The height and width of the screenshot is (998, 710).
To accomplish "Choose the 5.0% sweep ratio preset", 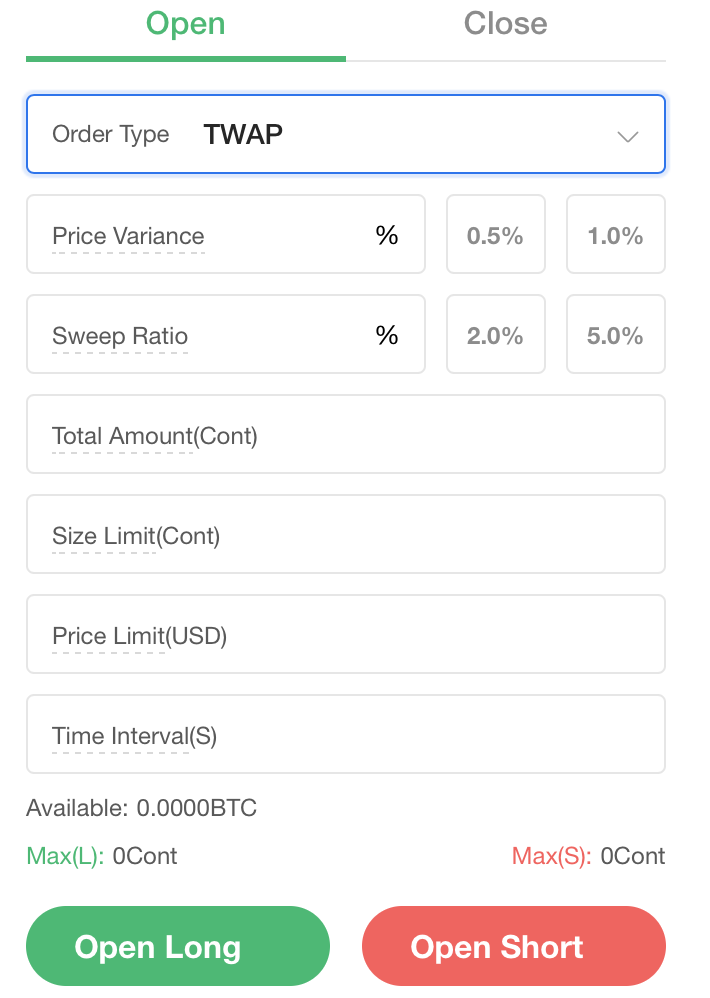I will click(615, 335).
